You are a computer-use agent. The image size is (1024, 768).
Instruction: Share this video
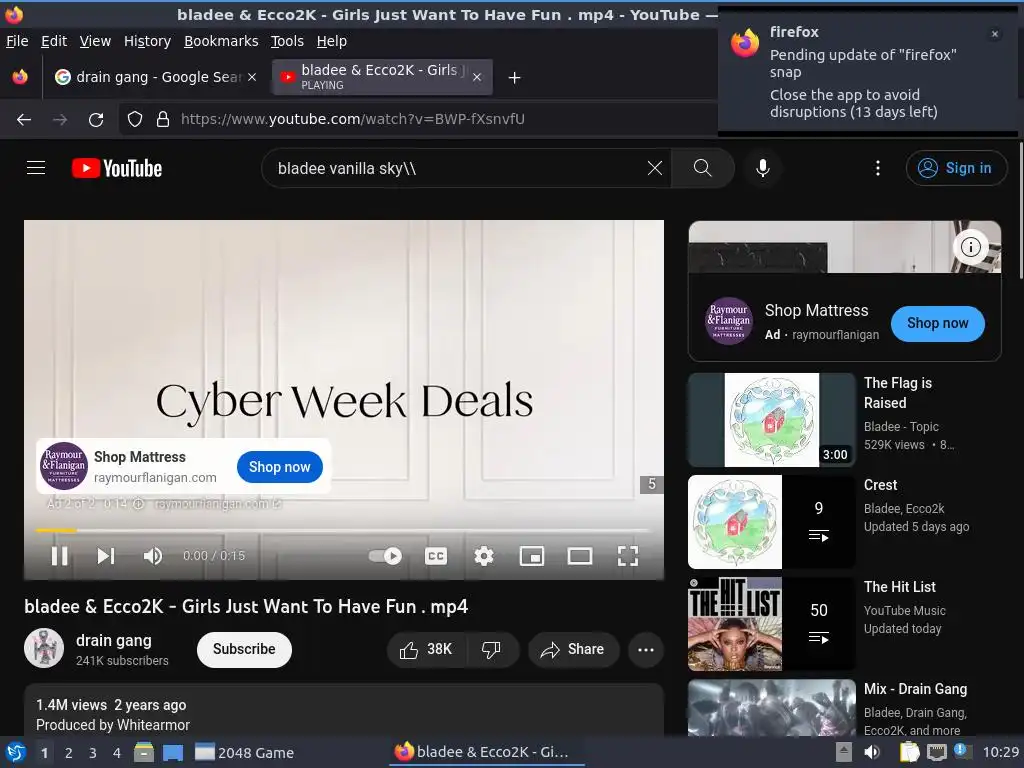tap(573, 649)
